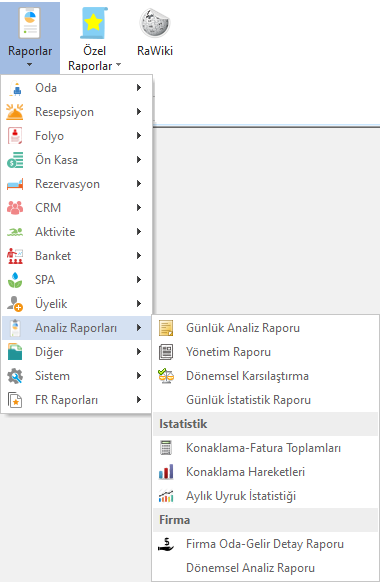Click the Konaklama-Fatura Toplamları calculator icon
380x582 pixels.
coord(166,448)
